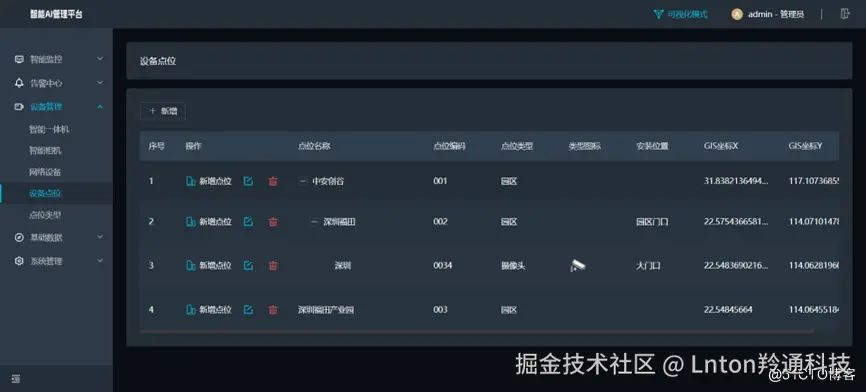Click the 新增 button above the table
866x392 pixels.
[163, 111]
